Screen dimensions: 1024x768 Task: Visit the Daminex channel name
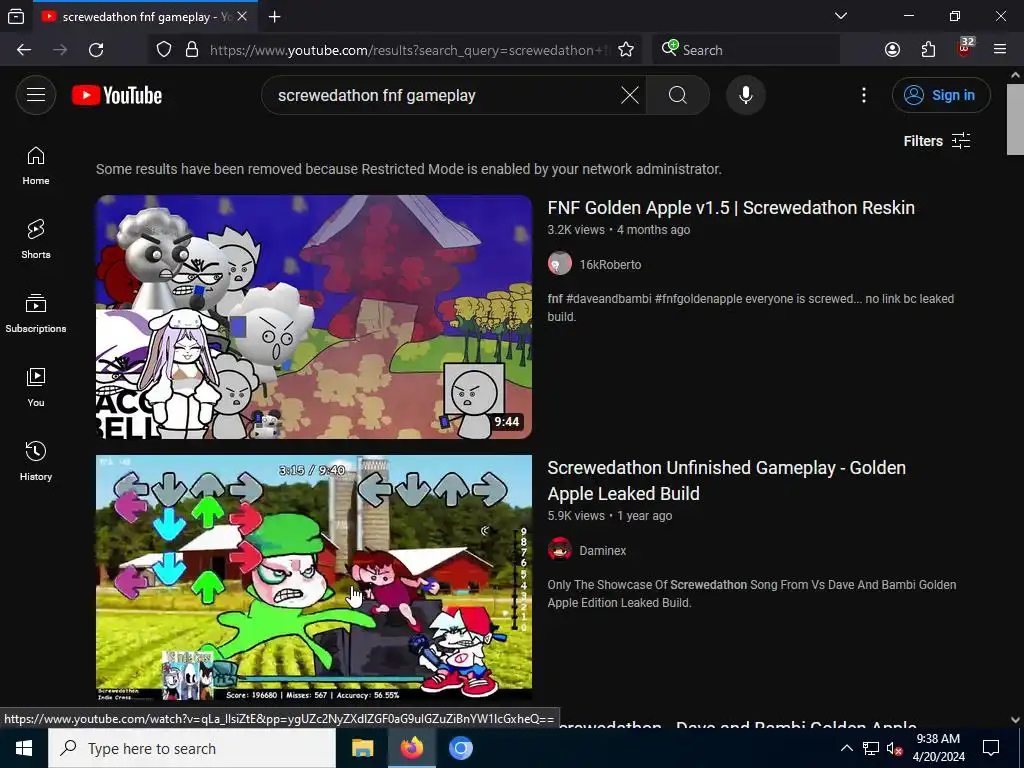(603, 551)
